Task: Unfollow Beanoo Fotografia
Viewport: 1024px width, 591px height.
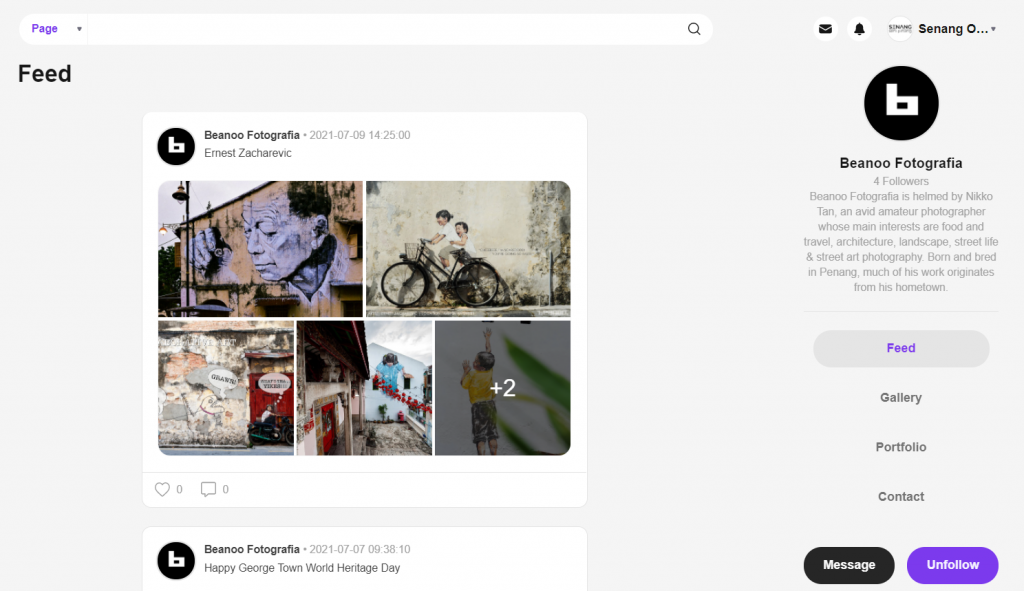Action: pos(952,565)
